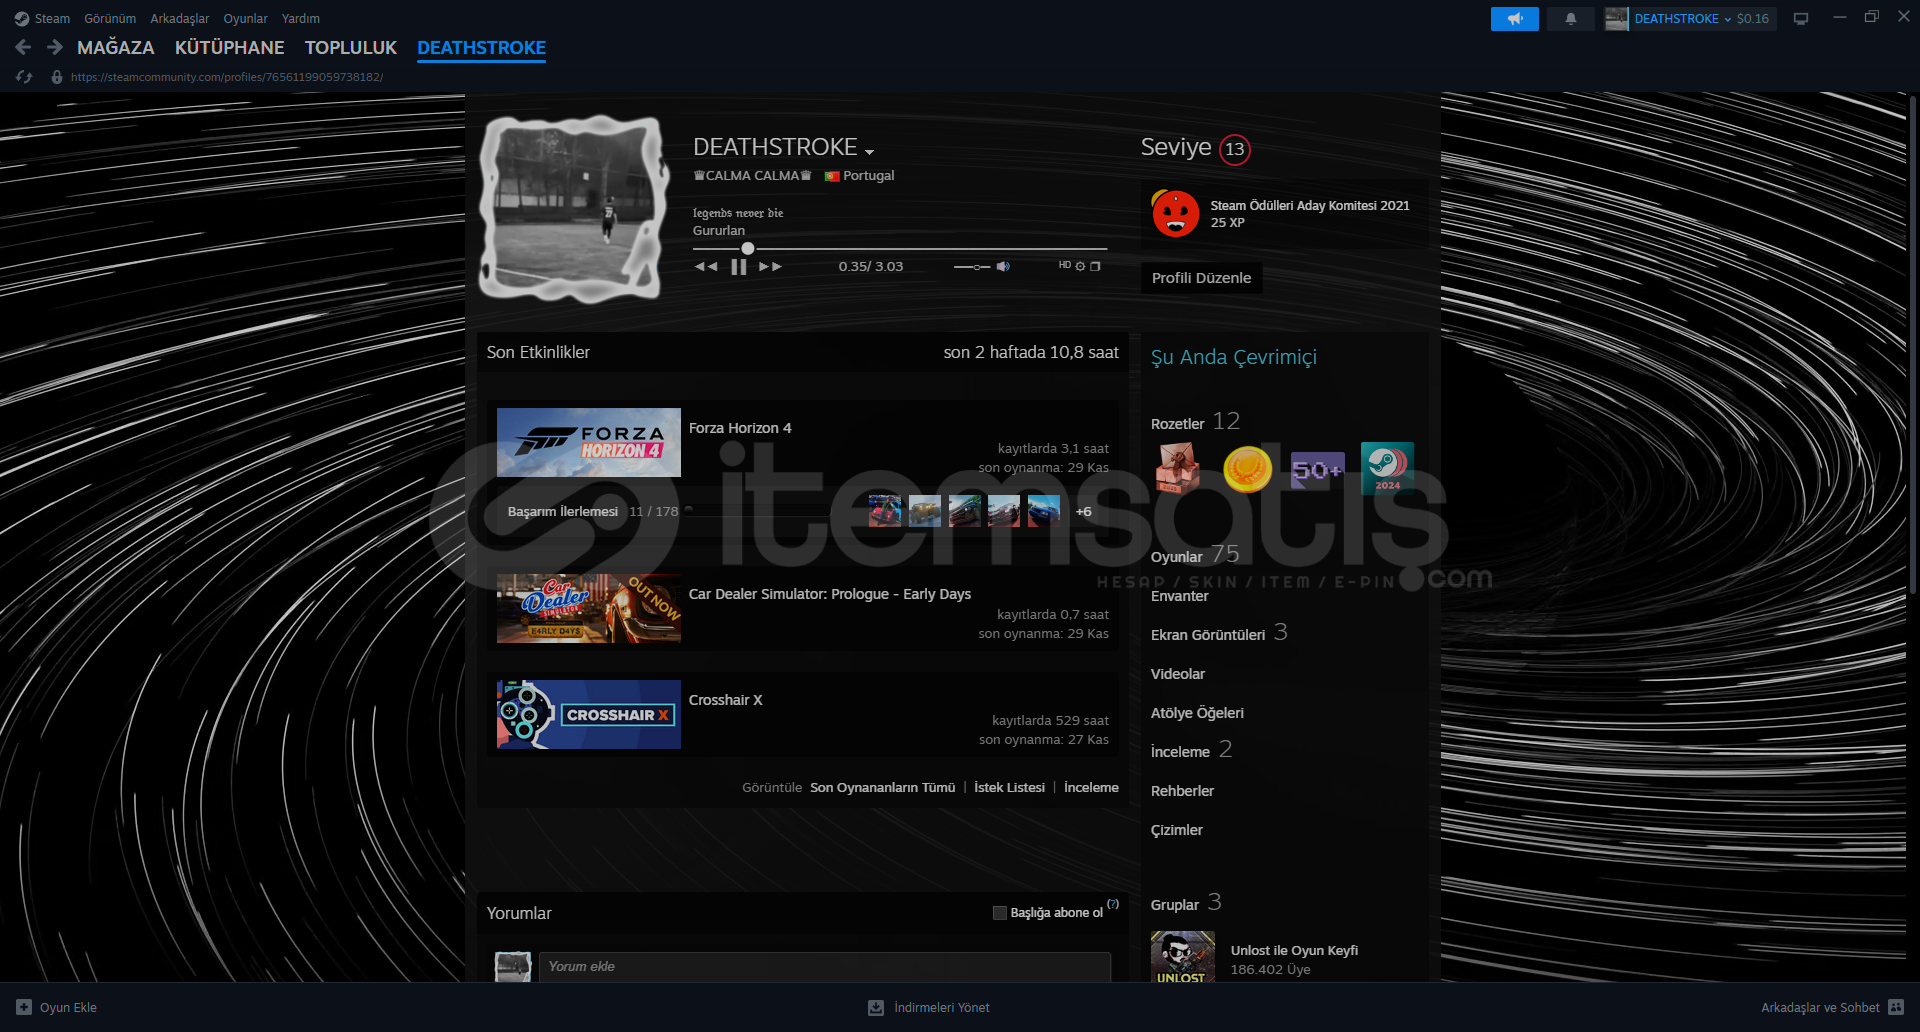Click the Forza achievement progress bar
The image size is (1920, 1032).
[x=757, y=510]
